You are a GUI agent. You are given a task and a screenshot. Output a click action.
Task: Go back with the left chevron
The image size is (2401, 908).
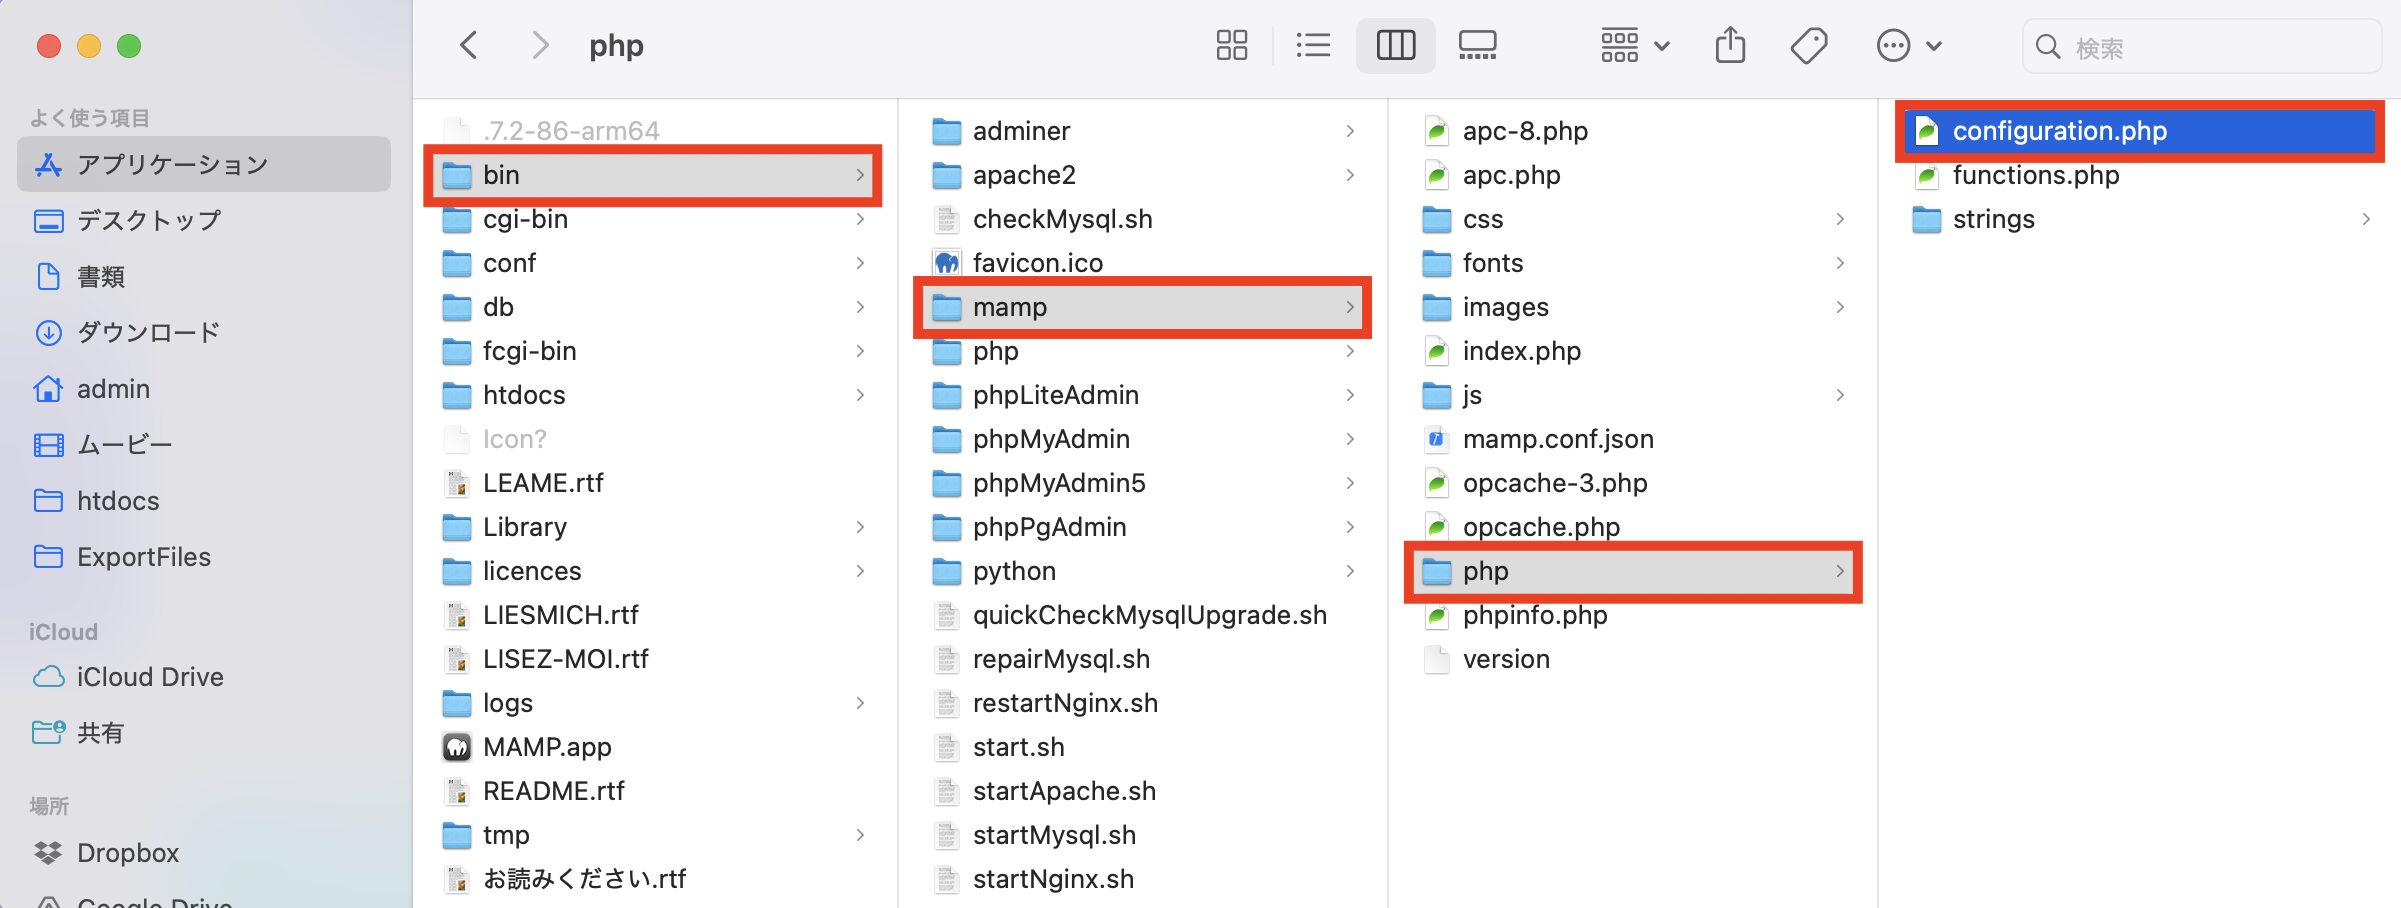(468, 45)
